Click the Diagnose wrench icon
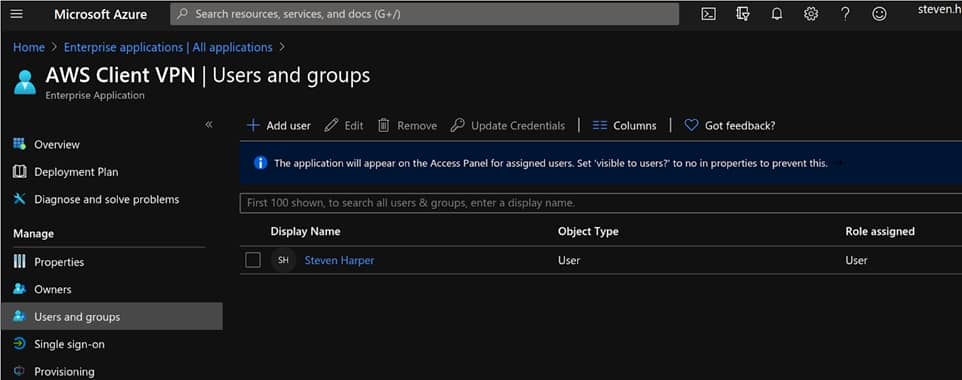962x380 pixels. point(20,200)
